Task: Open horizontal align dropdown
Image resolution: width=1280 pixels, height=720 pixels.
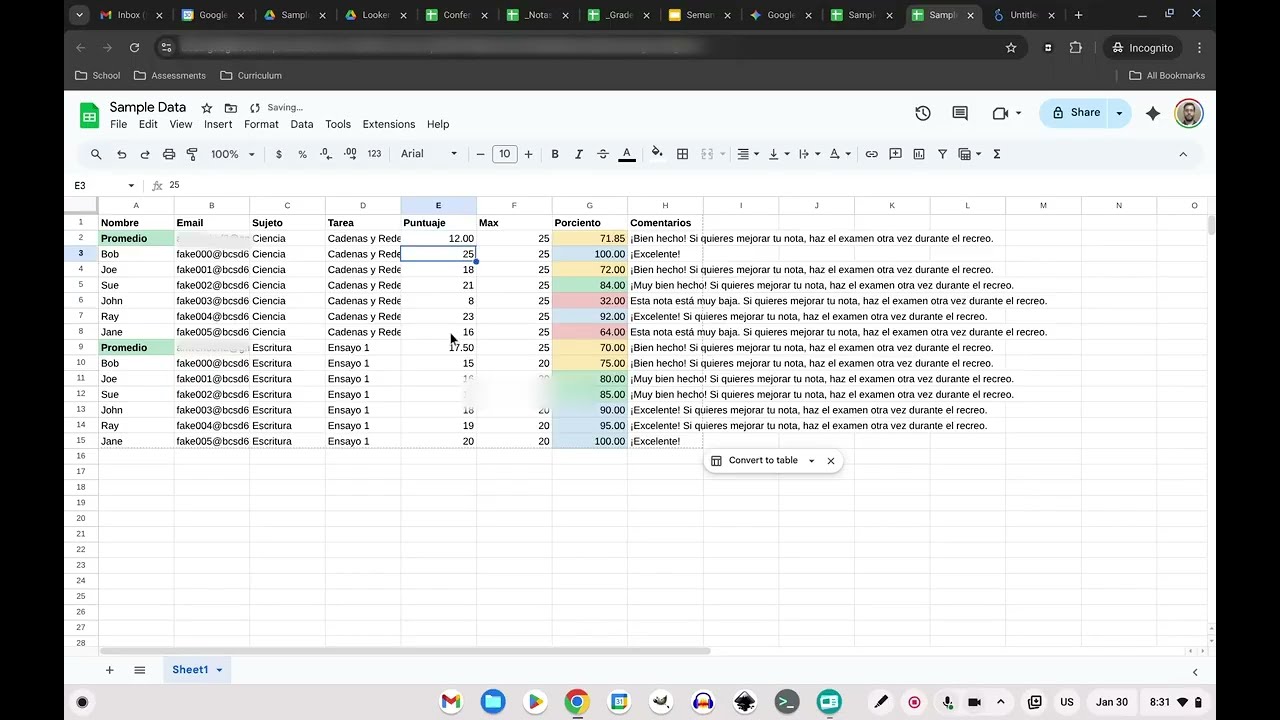Action: tap(748, 154)
